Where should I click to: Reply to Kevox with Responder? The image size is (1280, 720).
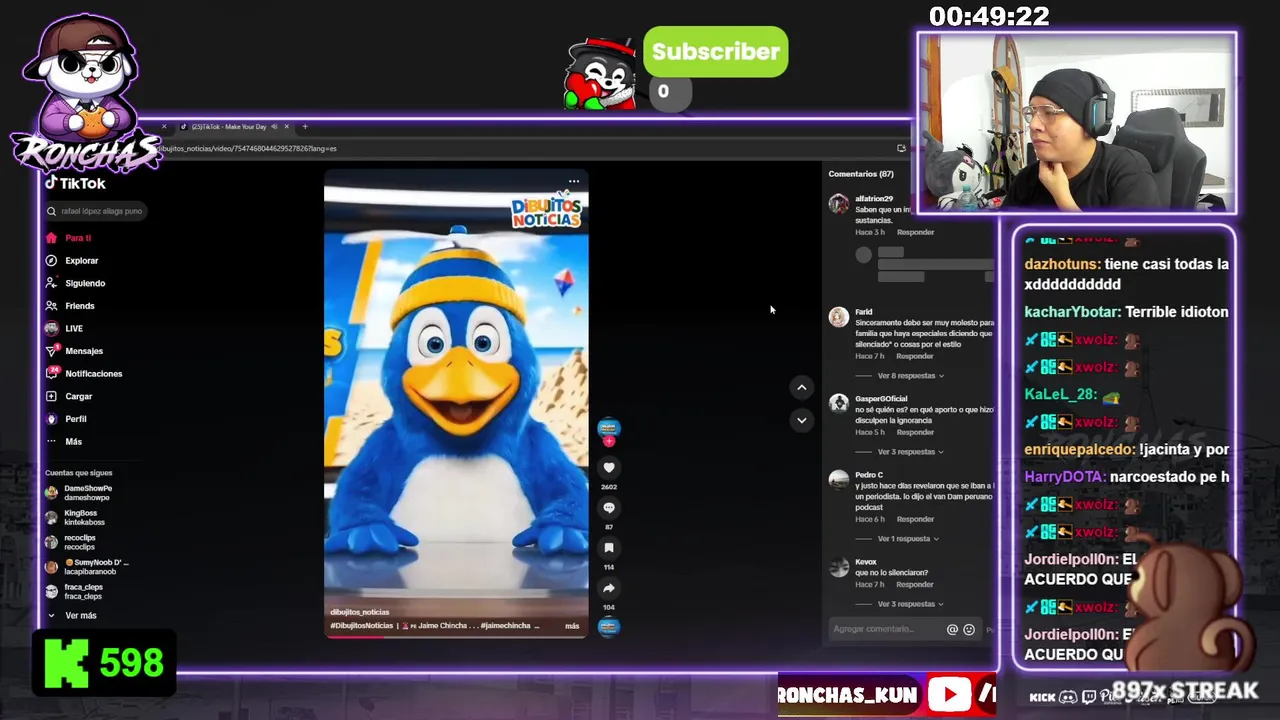click(x=915, y=584)
